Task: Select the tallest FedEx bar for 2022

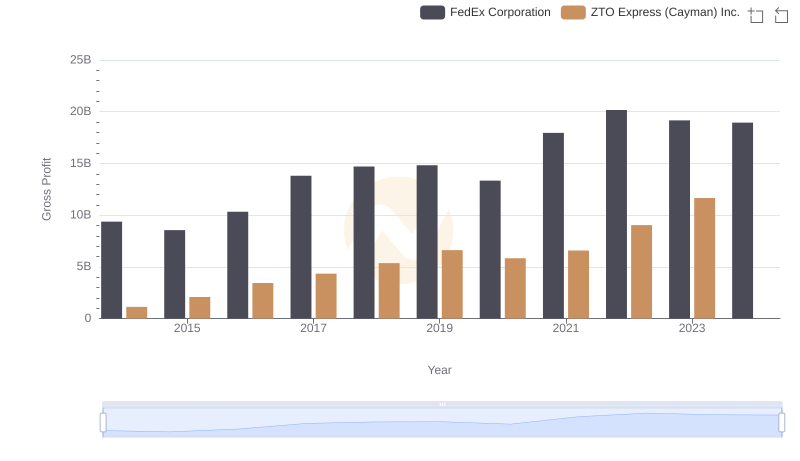Action: (x=616, y=214)
